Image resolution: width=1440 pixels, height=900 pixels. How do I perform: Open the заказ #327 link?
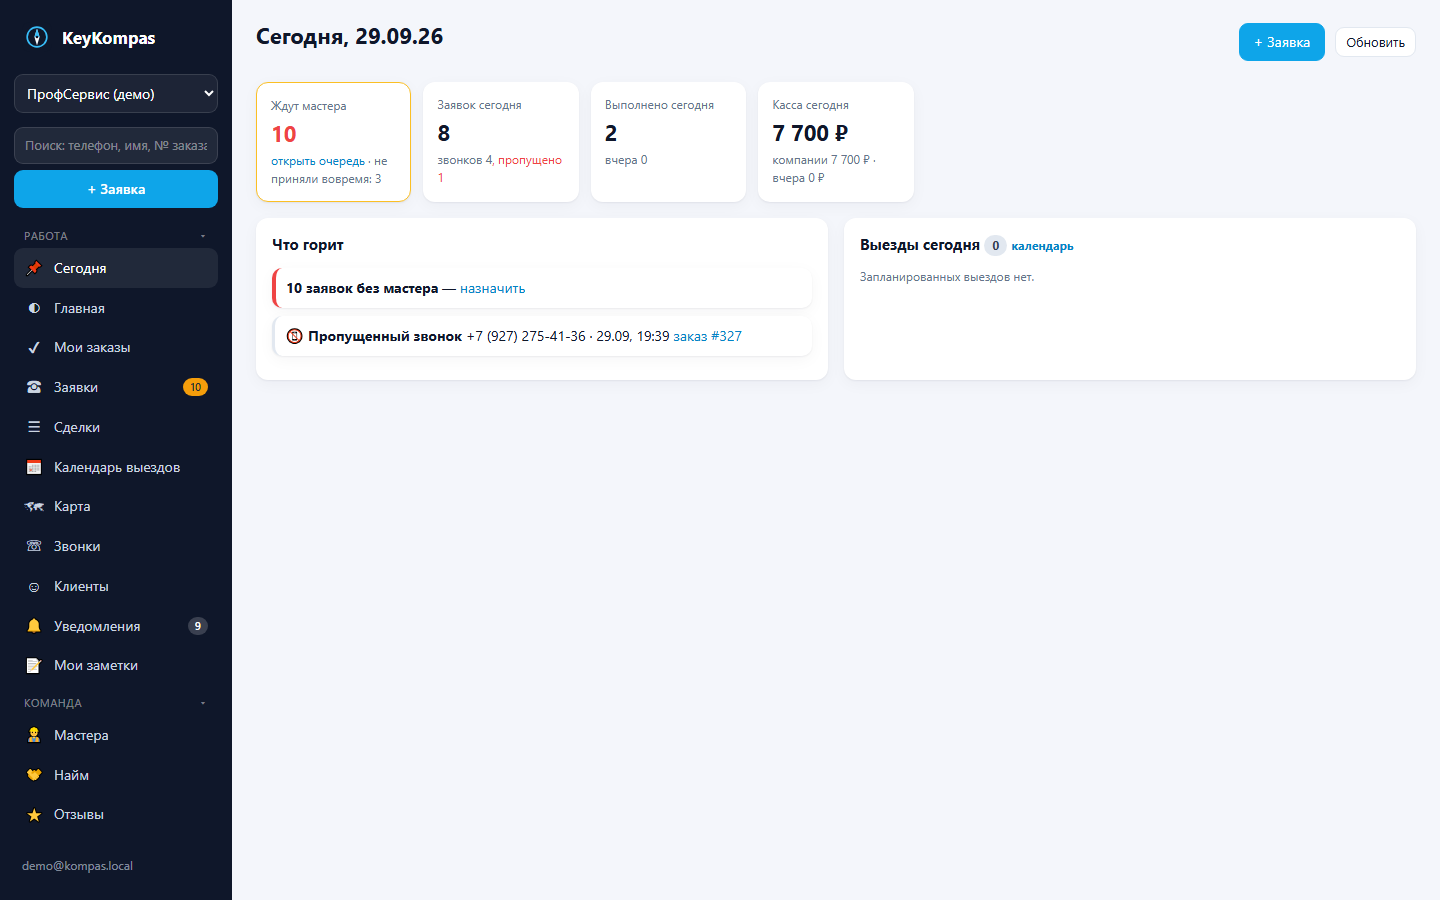click(x=707, y=336)
